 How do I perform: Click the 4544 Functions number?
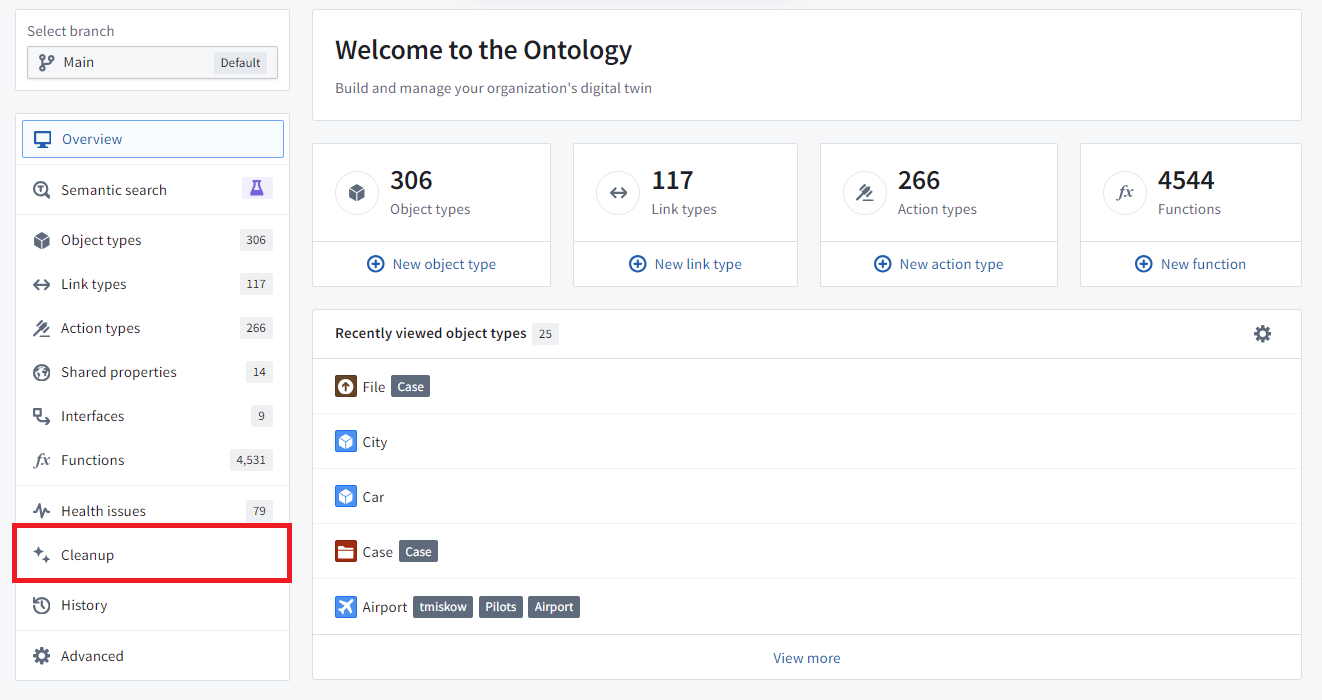[1186, 180]
